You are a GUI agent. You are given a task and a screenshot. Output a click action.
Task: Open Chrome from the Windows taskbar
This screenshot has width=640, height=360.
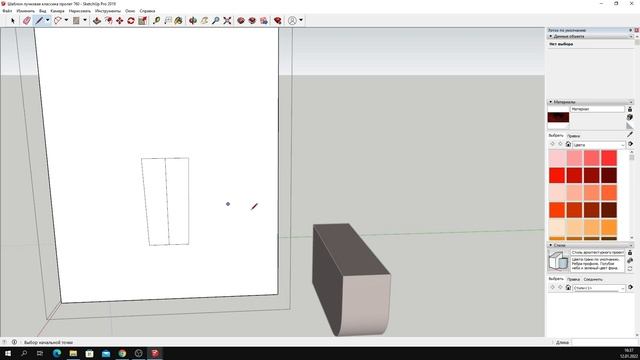coord(122,353)
